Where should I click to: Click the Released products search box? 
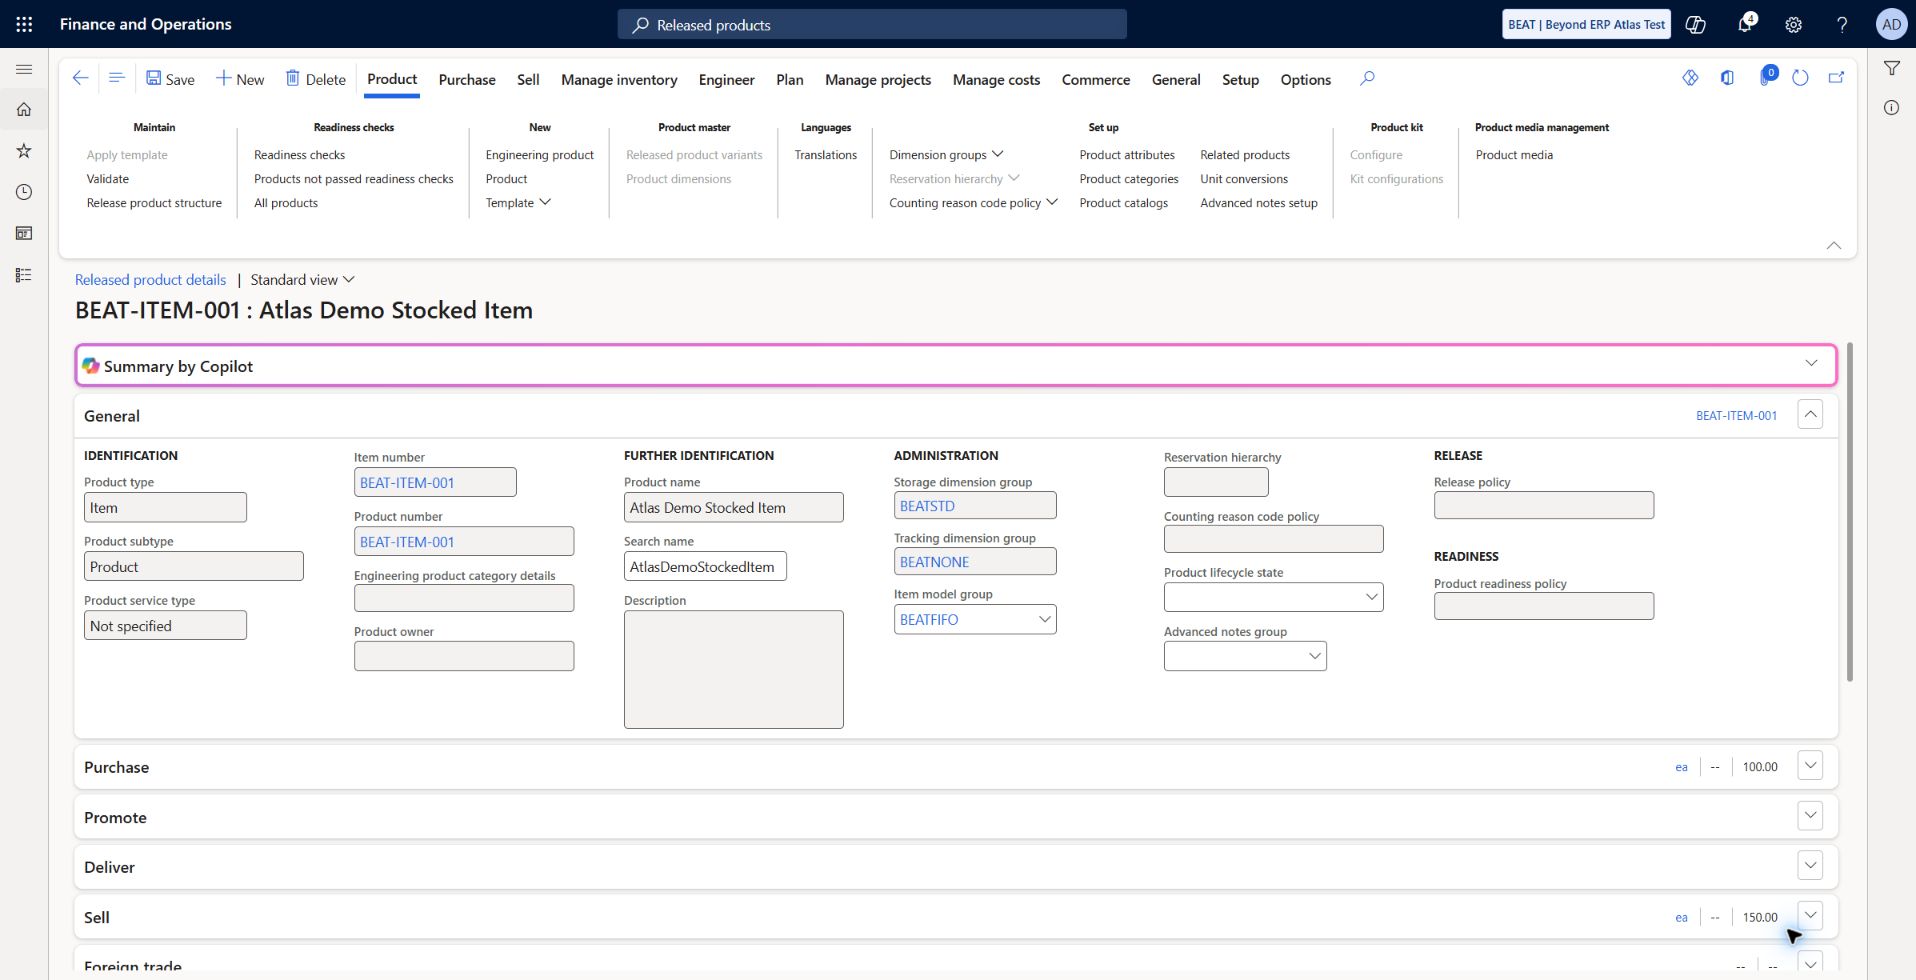tap(872, 25)
